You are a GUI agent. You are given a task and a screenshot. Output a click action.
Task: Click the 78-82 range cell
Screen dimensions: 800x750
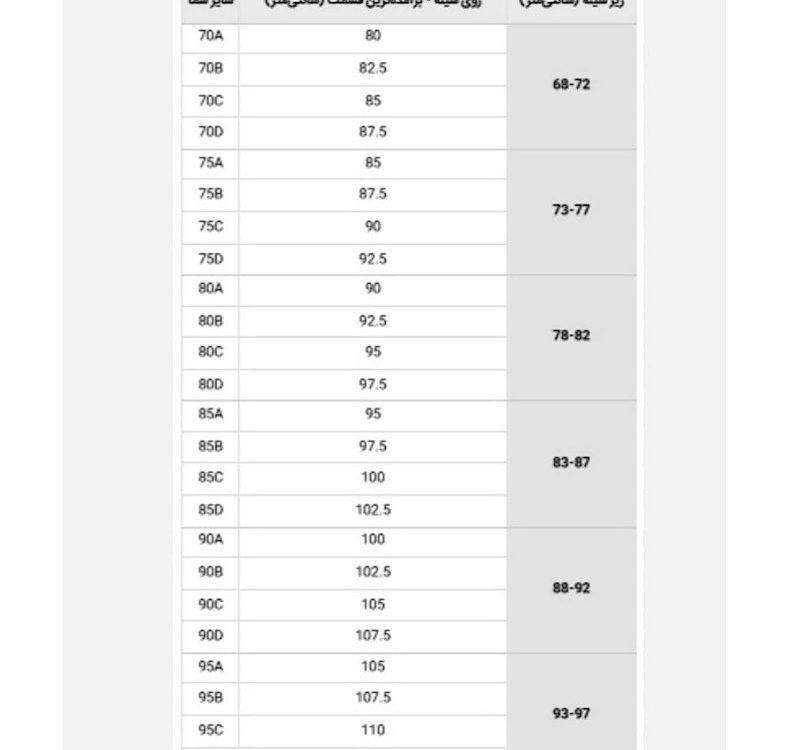[x=571, y=336]
